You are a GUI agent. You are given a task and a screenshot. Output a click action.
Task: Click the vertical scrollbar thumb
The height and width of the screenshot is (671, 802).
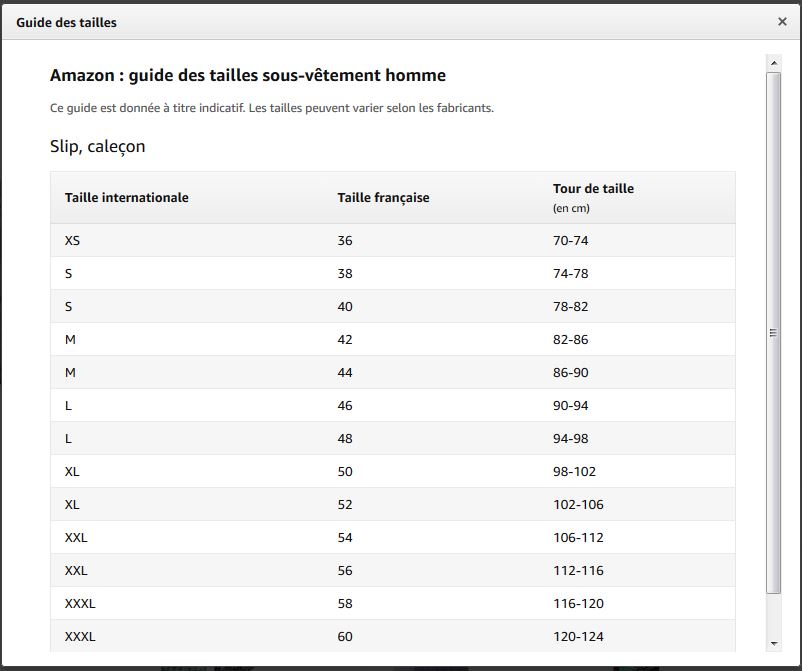(773, 332)
